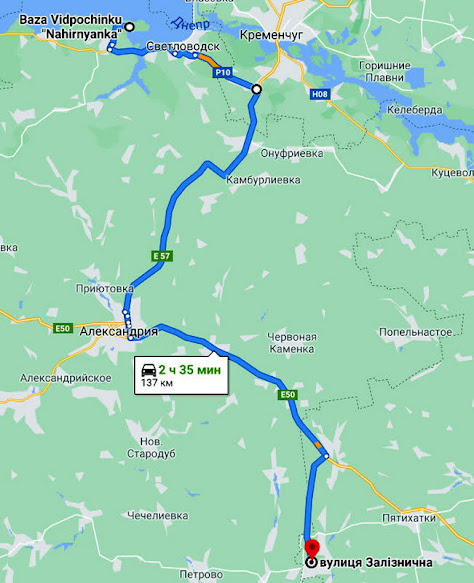This screenshot has height=583, width=474.
Task: Select the Светловодск town label
Action: pos(183,46)
